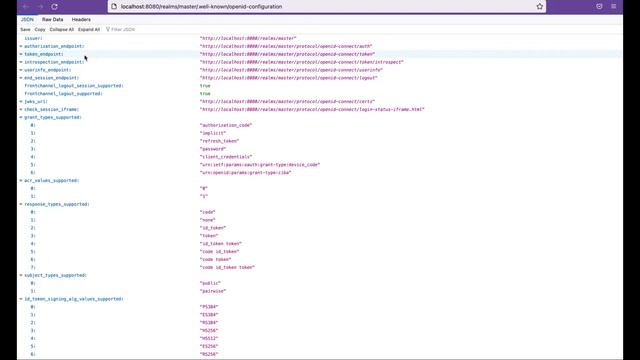
Task: Select the "none" response type value
Action: (207, 220)
